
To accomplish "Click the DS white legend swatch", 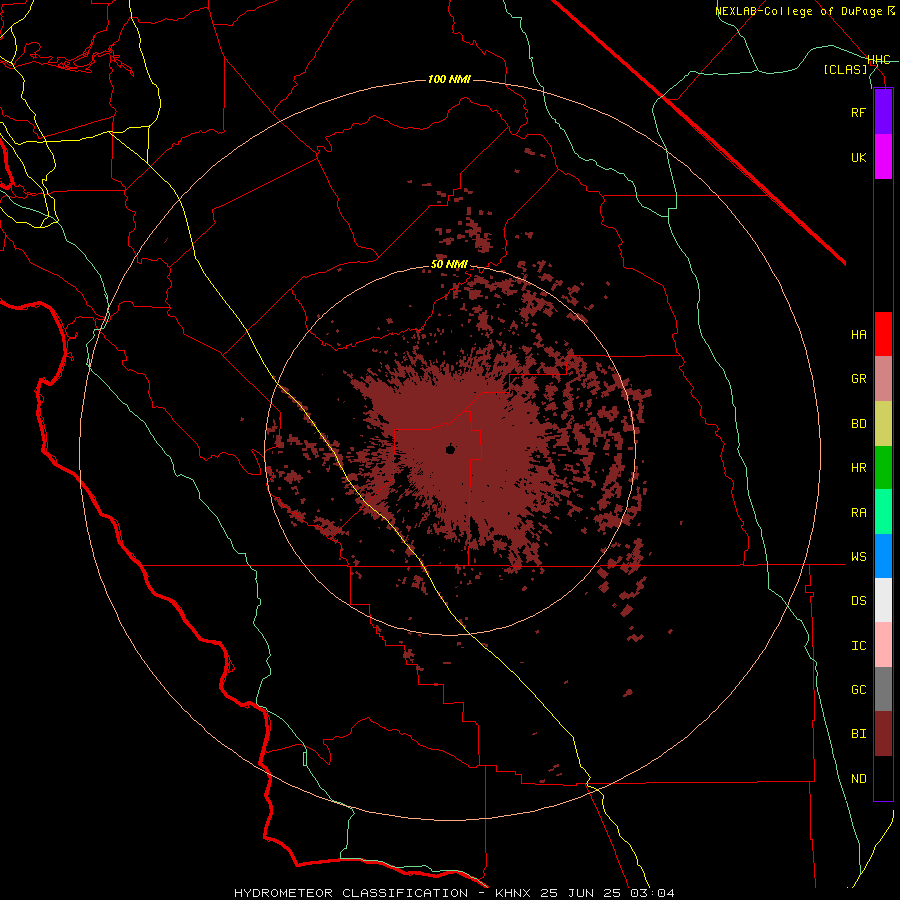I will click(x=883, y=600).
